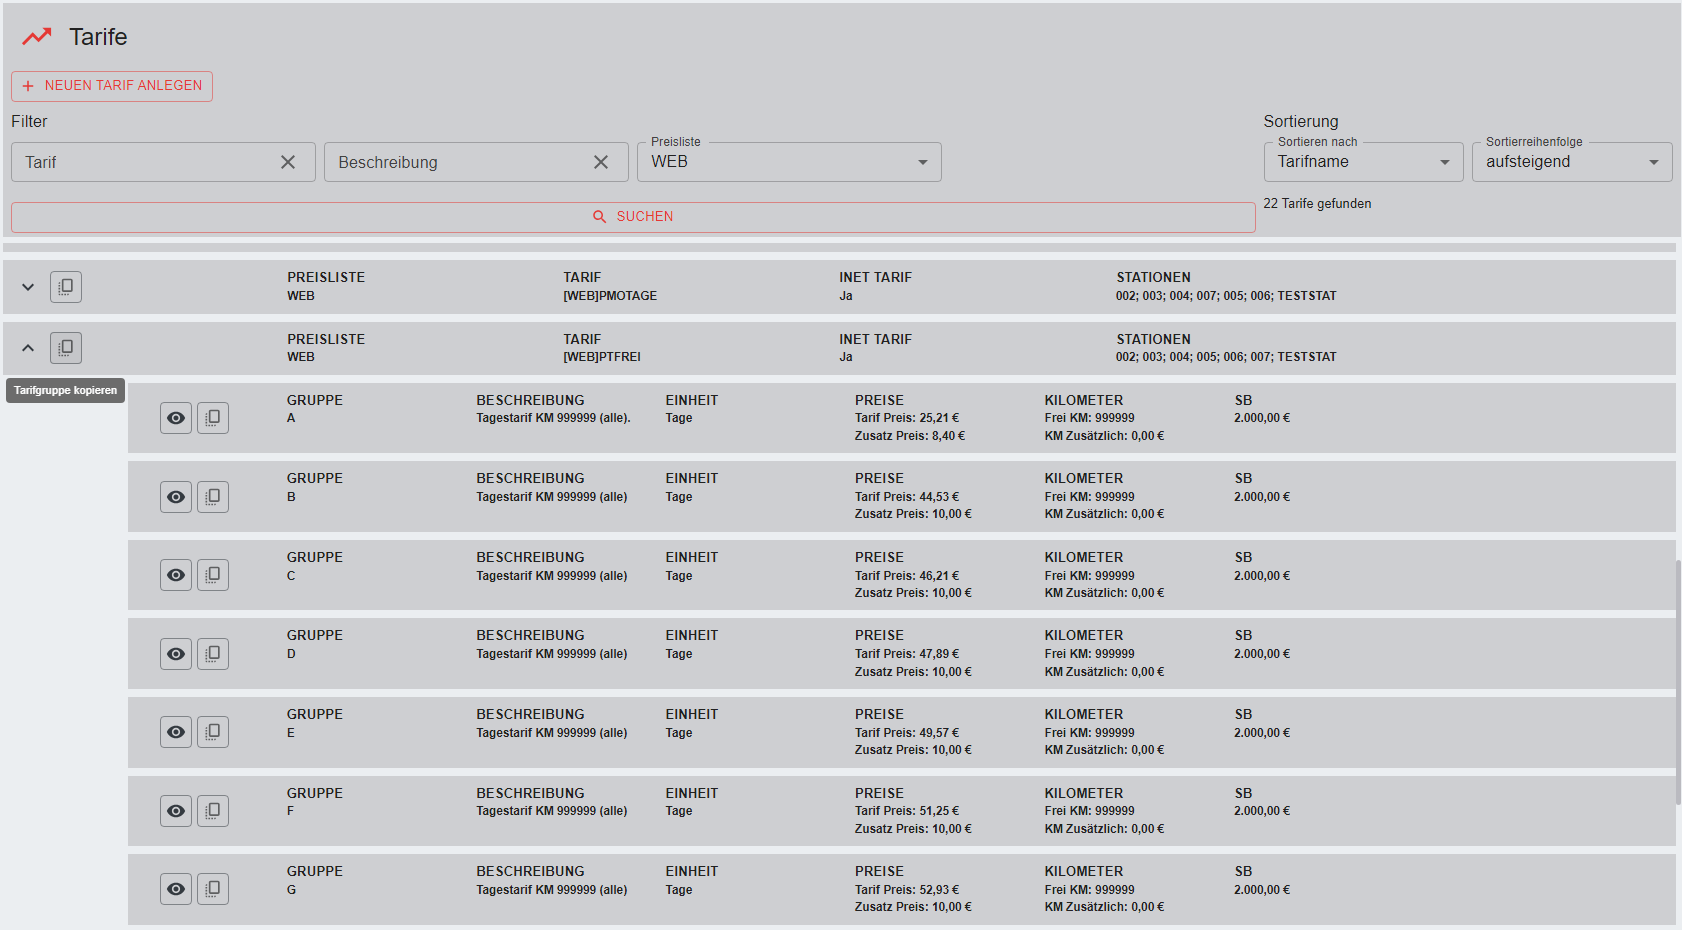The height and width of the screenshot is (930, 1682).
Task: Open Gruppe F view using eye icon
Action: tap(176, 811)
